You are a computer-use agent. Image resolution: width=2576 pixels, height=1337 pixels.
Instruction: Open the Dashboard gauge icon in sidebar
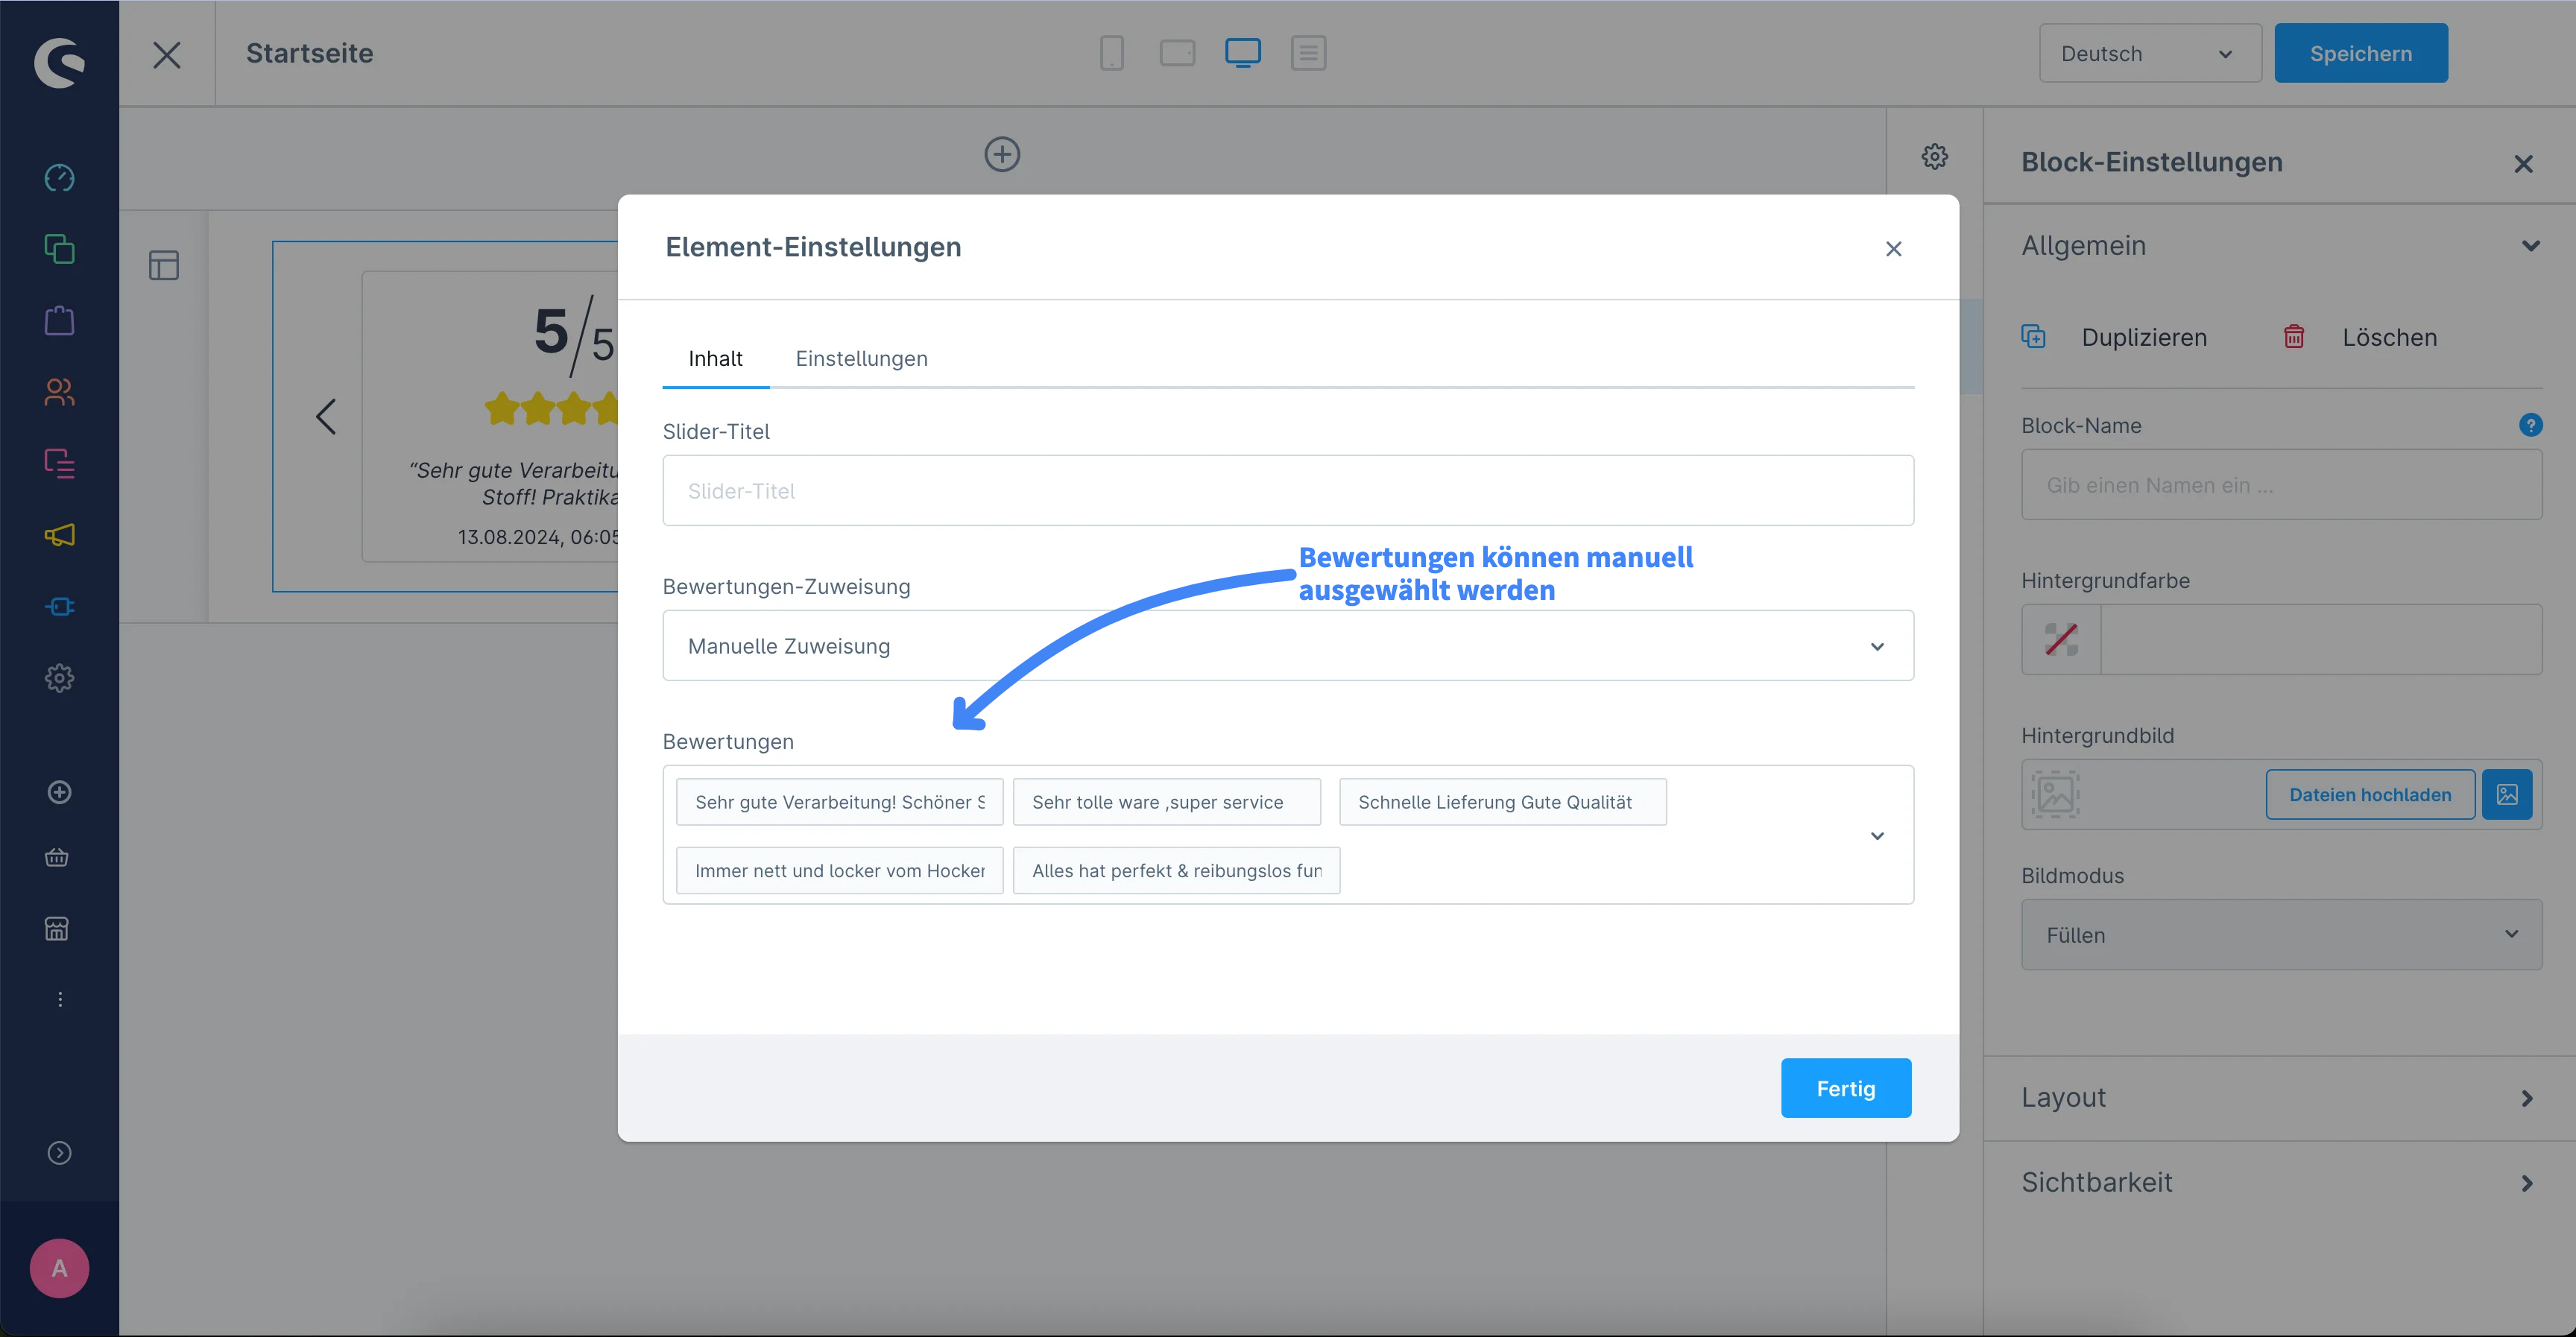click(x=59, y=178)
